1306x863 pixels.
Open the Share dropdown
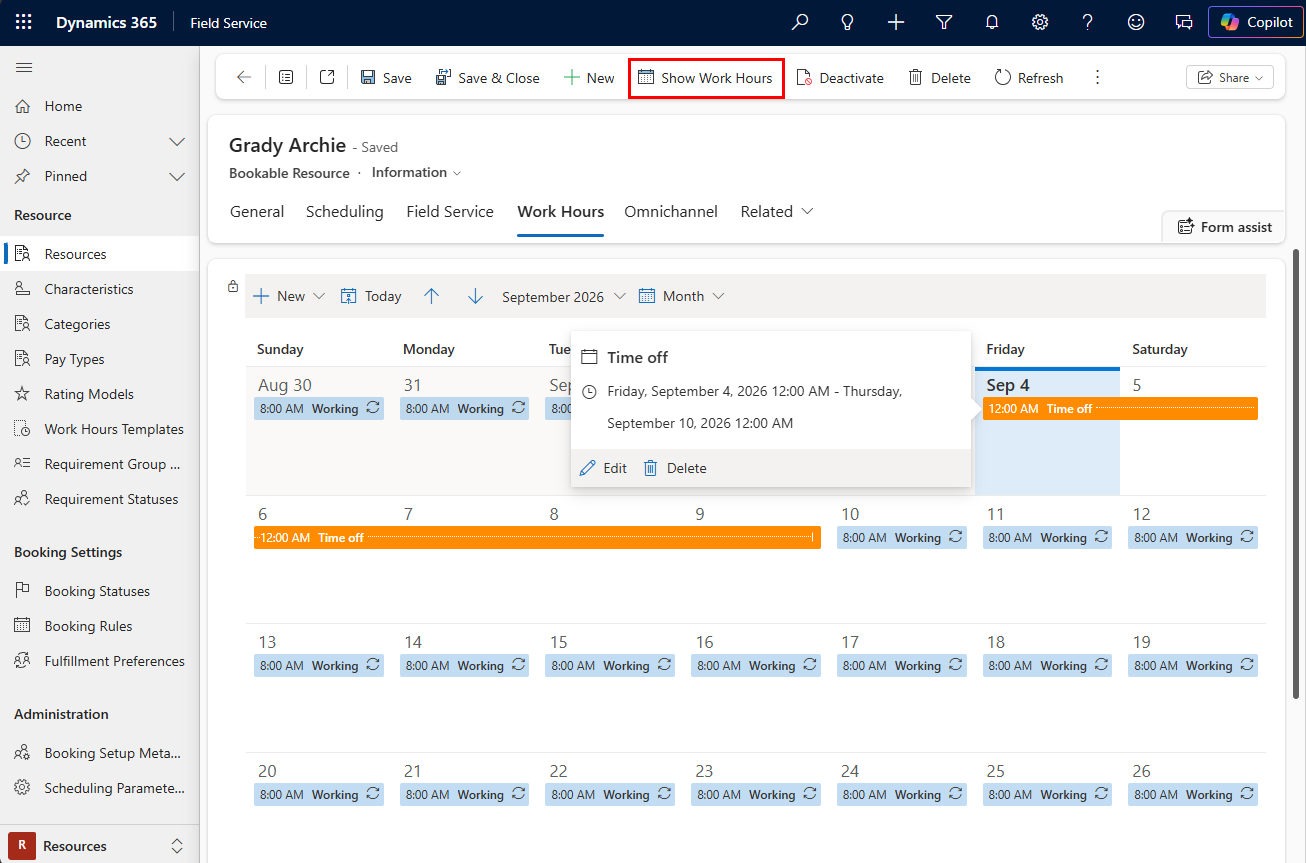pos(1229,77)
